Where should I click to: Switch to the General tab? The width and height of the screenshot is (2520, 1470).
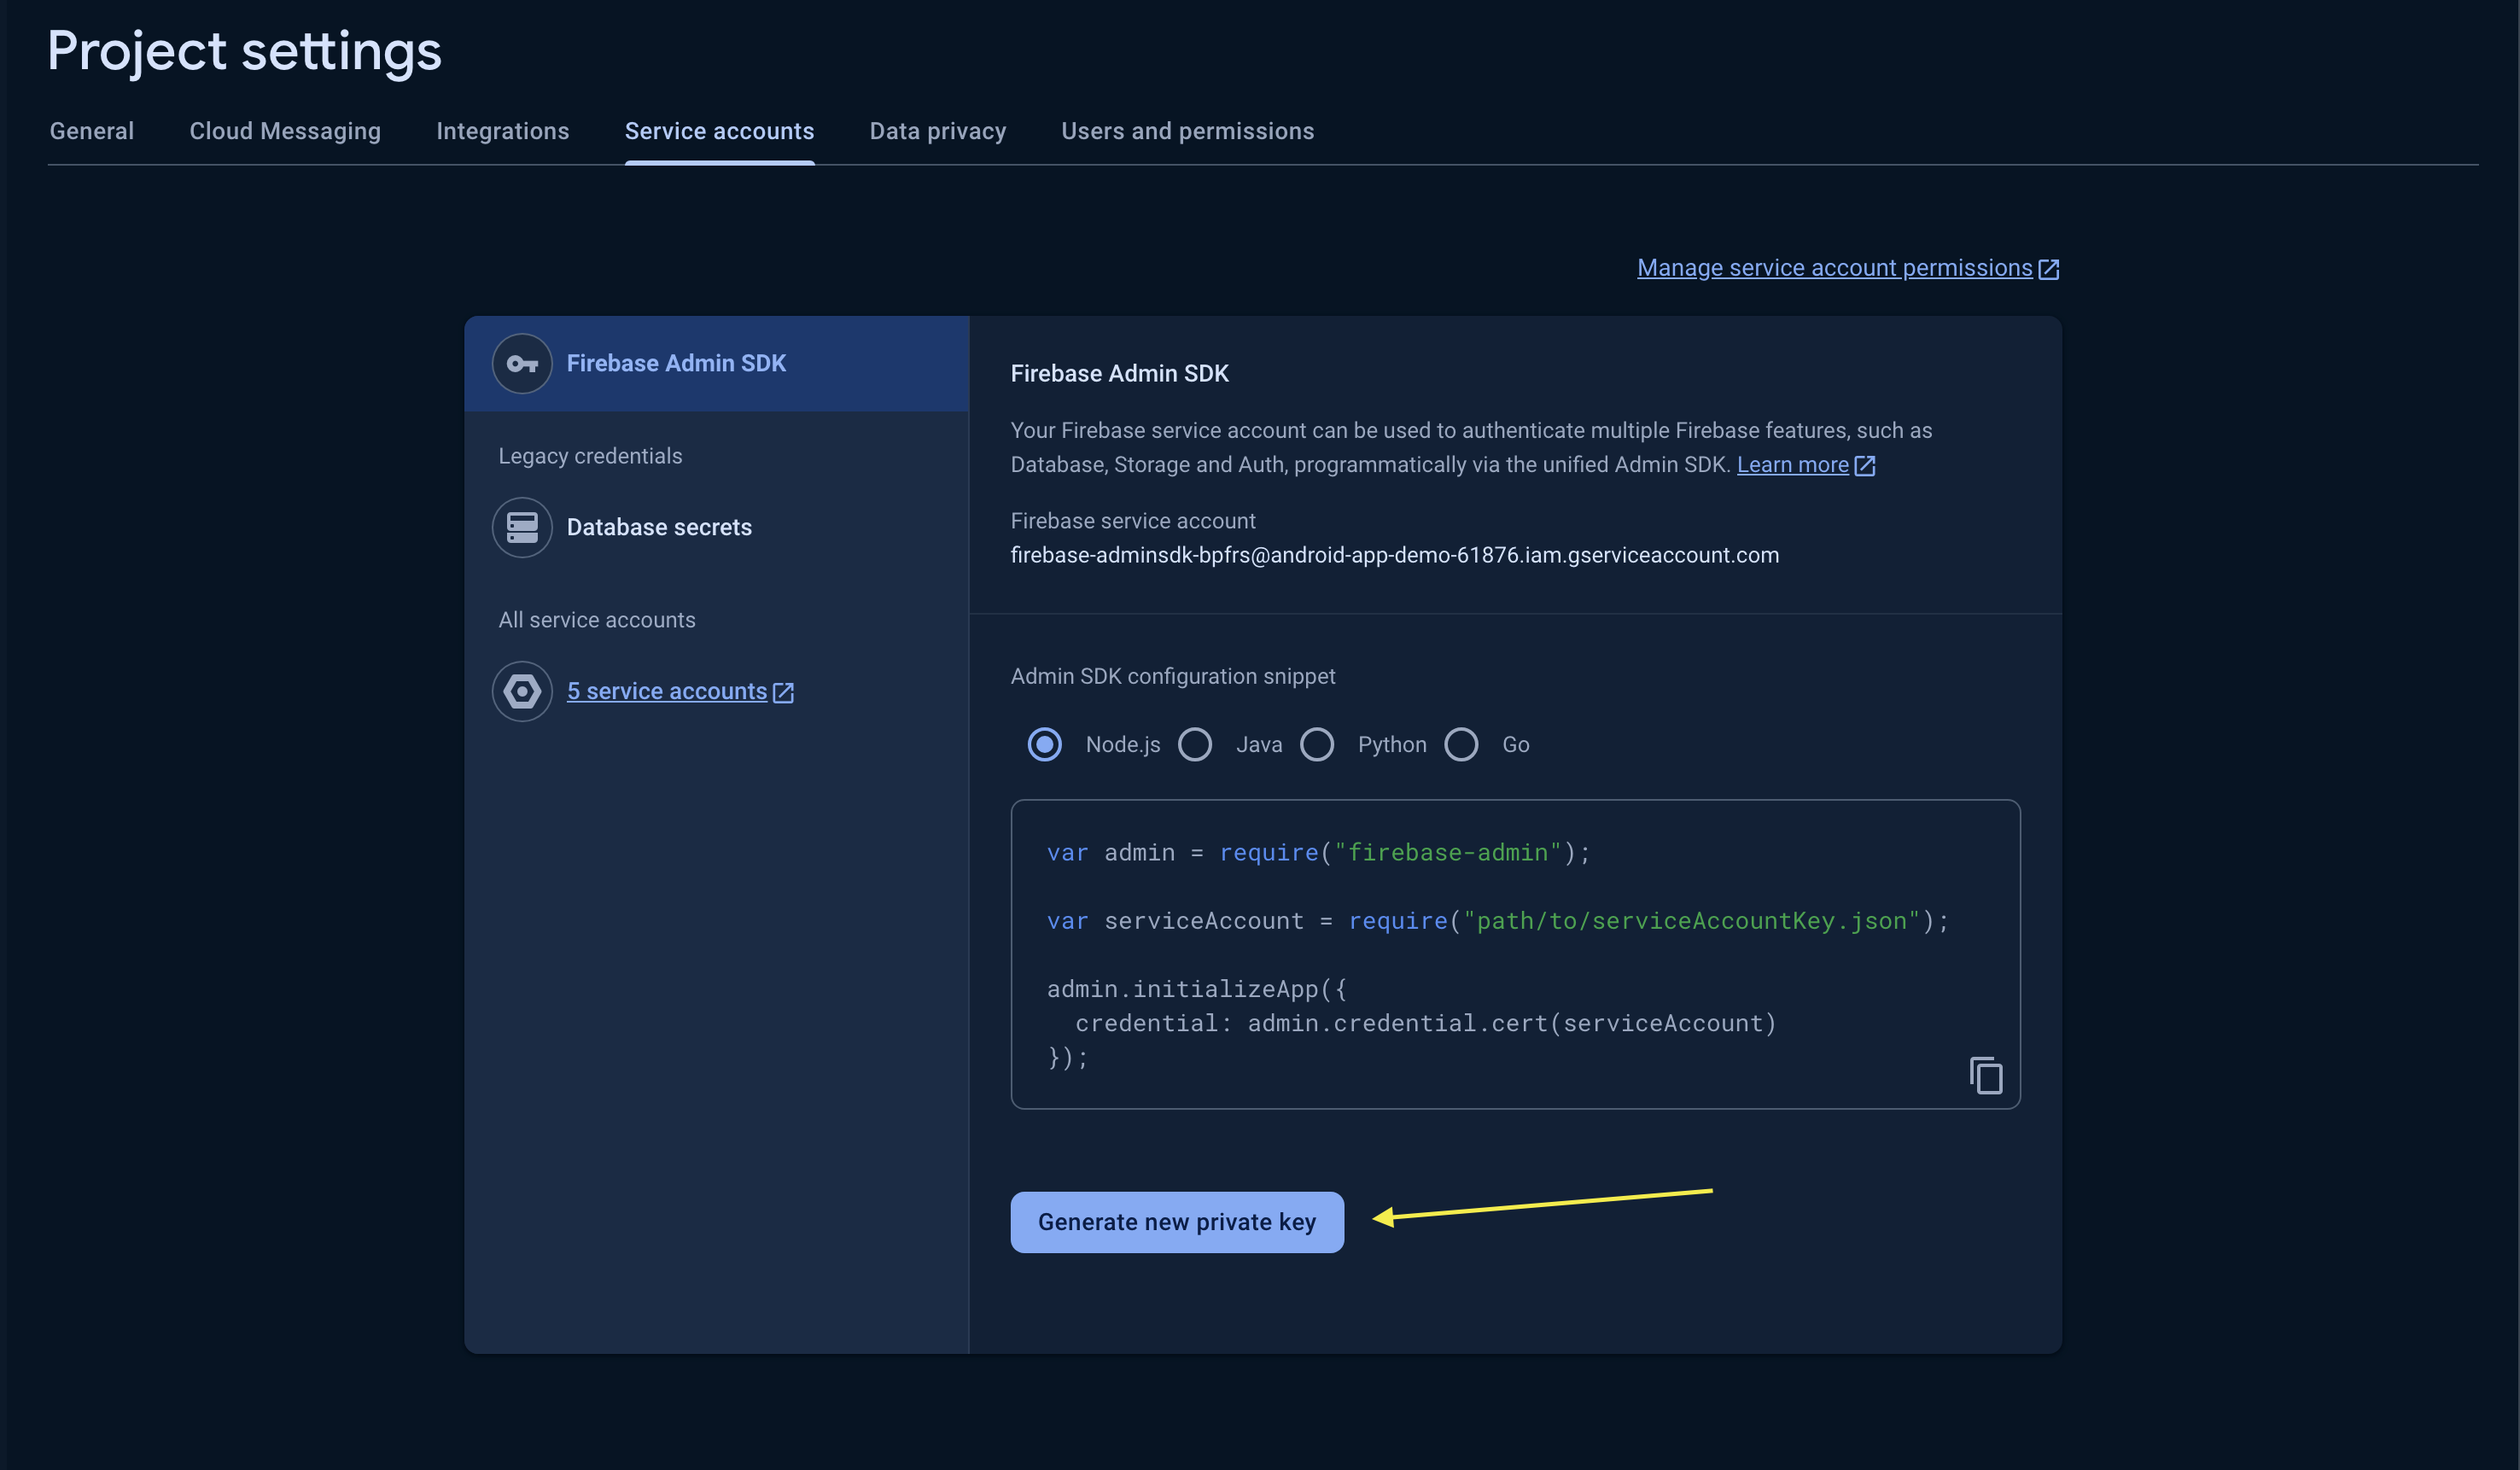[92, 131]
